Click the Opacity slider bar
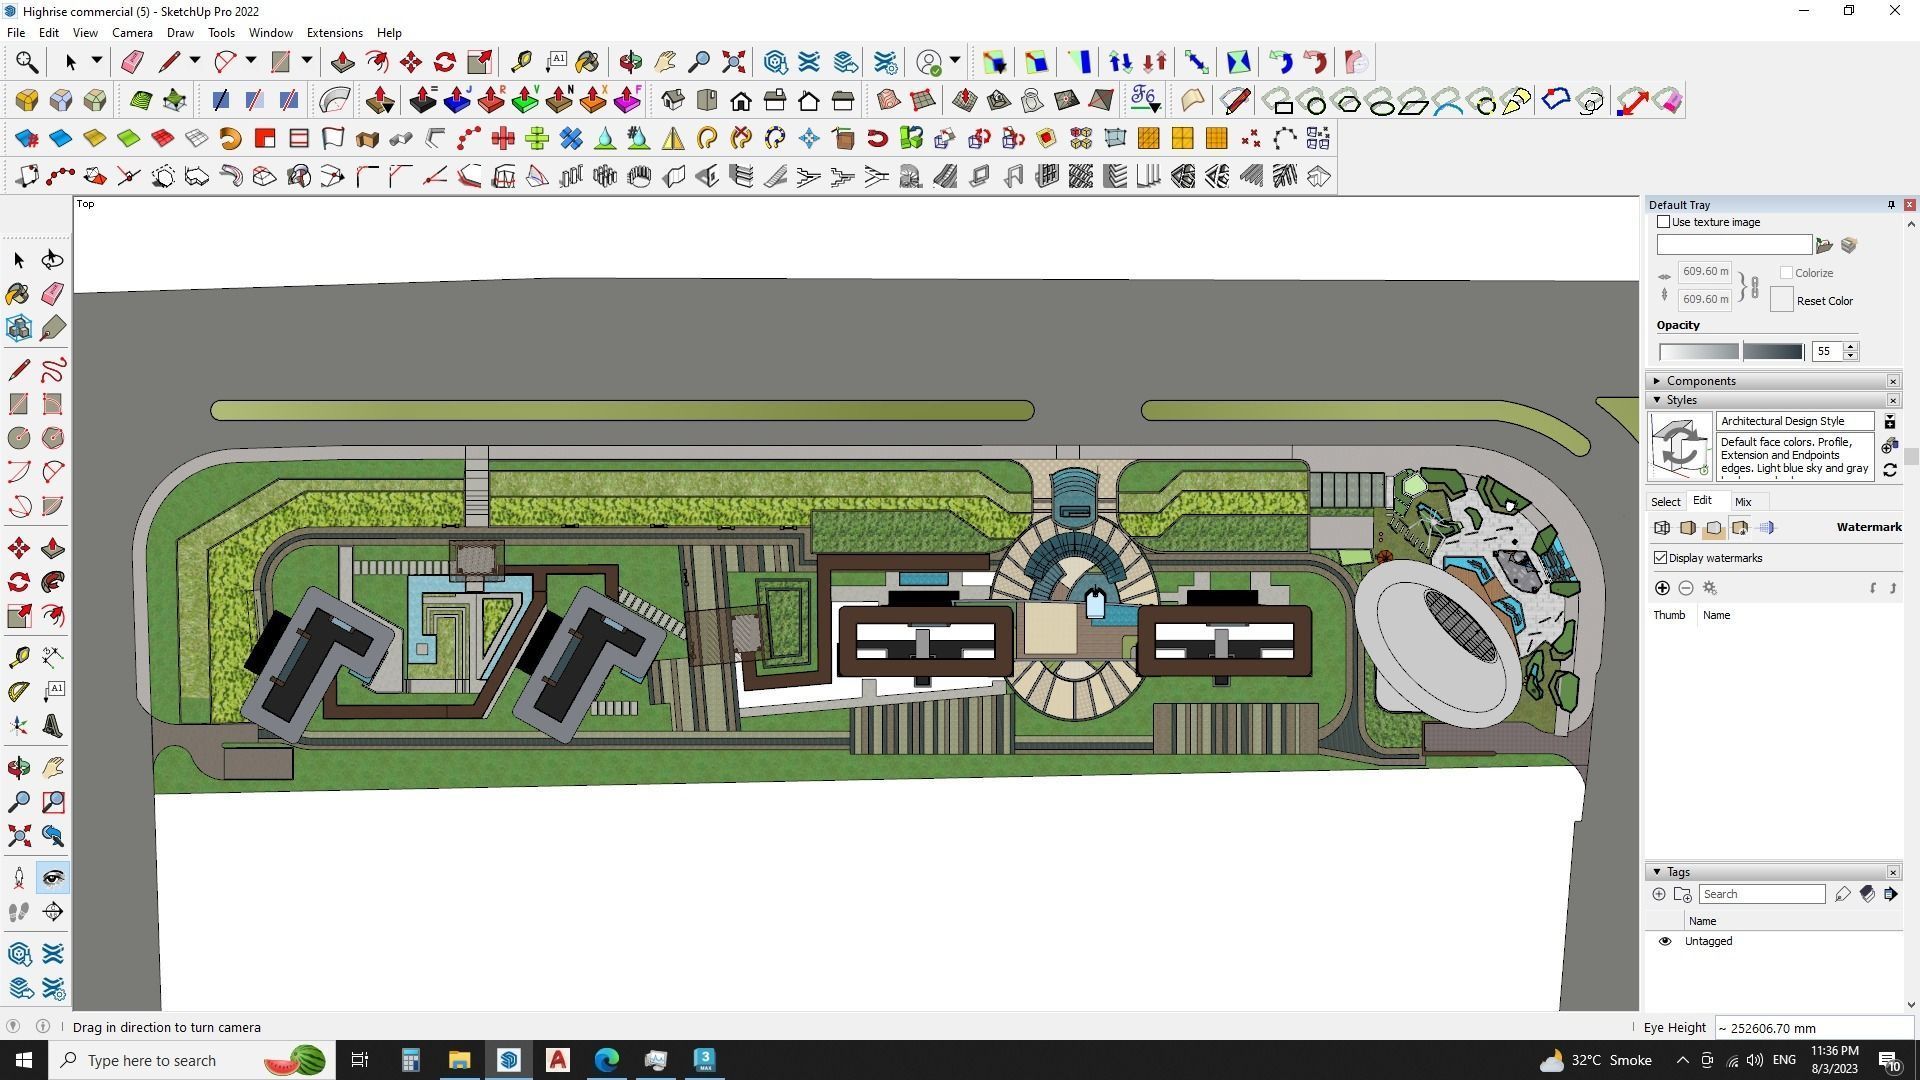The height and width of the screenshot is (1080, 1920). 1731,352
